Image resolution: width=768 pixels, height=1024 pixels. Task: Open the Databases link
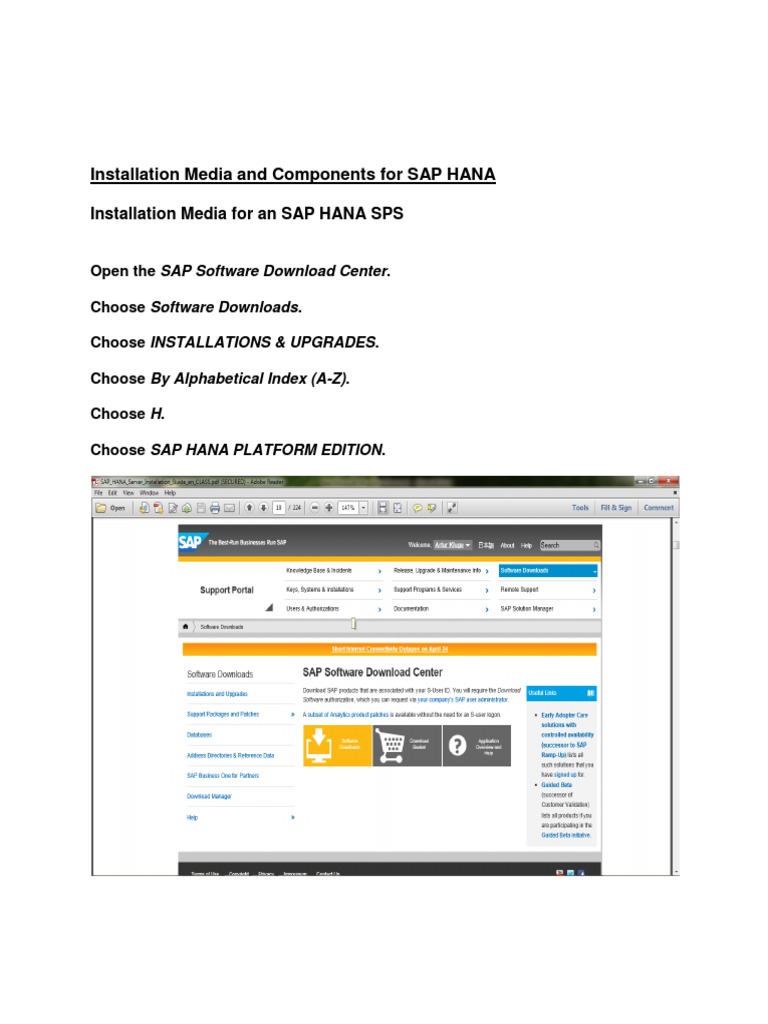199,735
